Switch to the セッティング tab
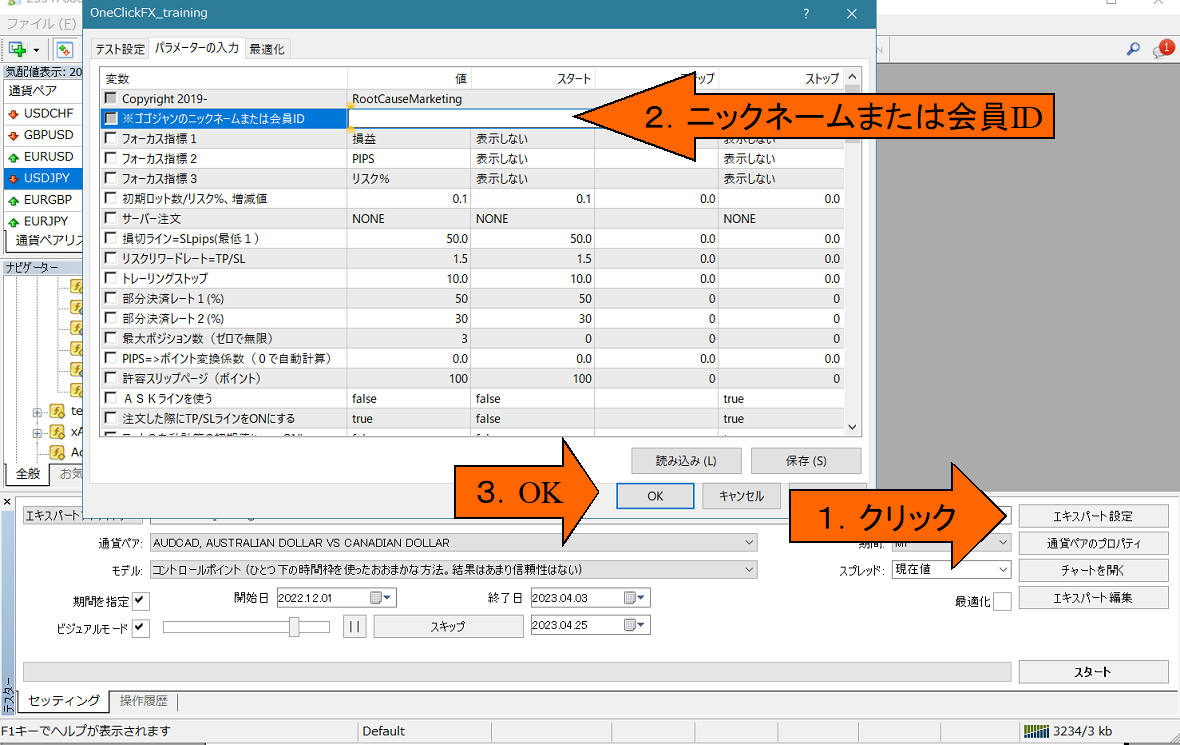The width and height of the screenshot is (1180, 745). tap(64, 701)
